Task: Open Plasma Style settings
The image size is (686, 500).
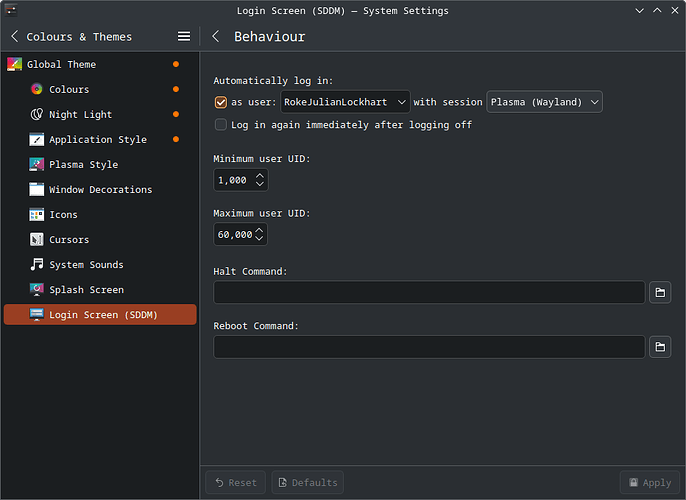Action: tap(100, 164)
